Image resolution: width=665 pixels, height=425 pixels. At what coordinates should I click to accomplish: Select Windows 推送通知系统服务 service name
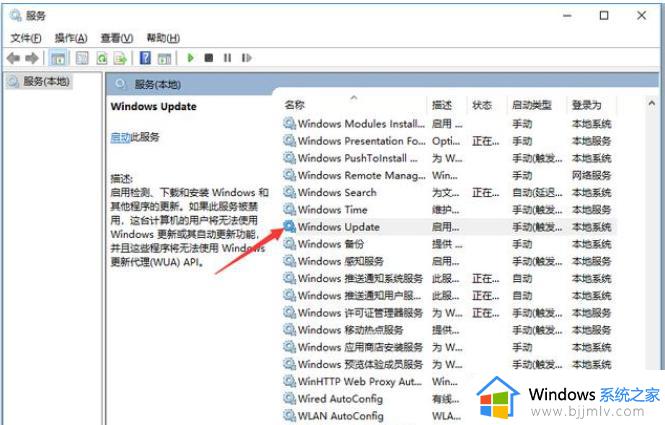tap(360, 278)
